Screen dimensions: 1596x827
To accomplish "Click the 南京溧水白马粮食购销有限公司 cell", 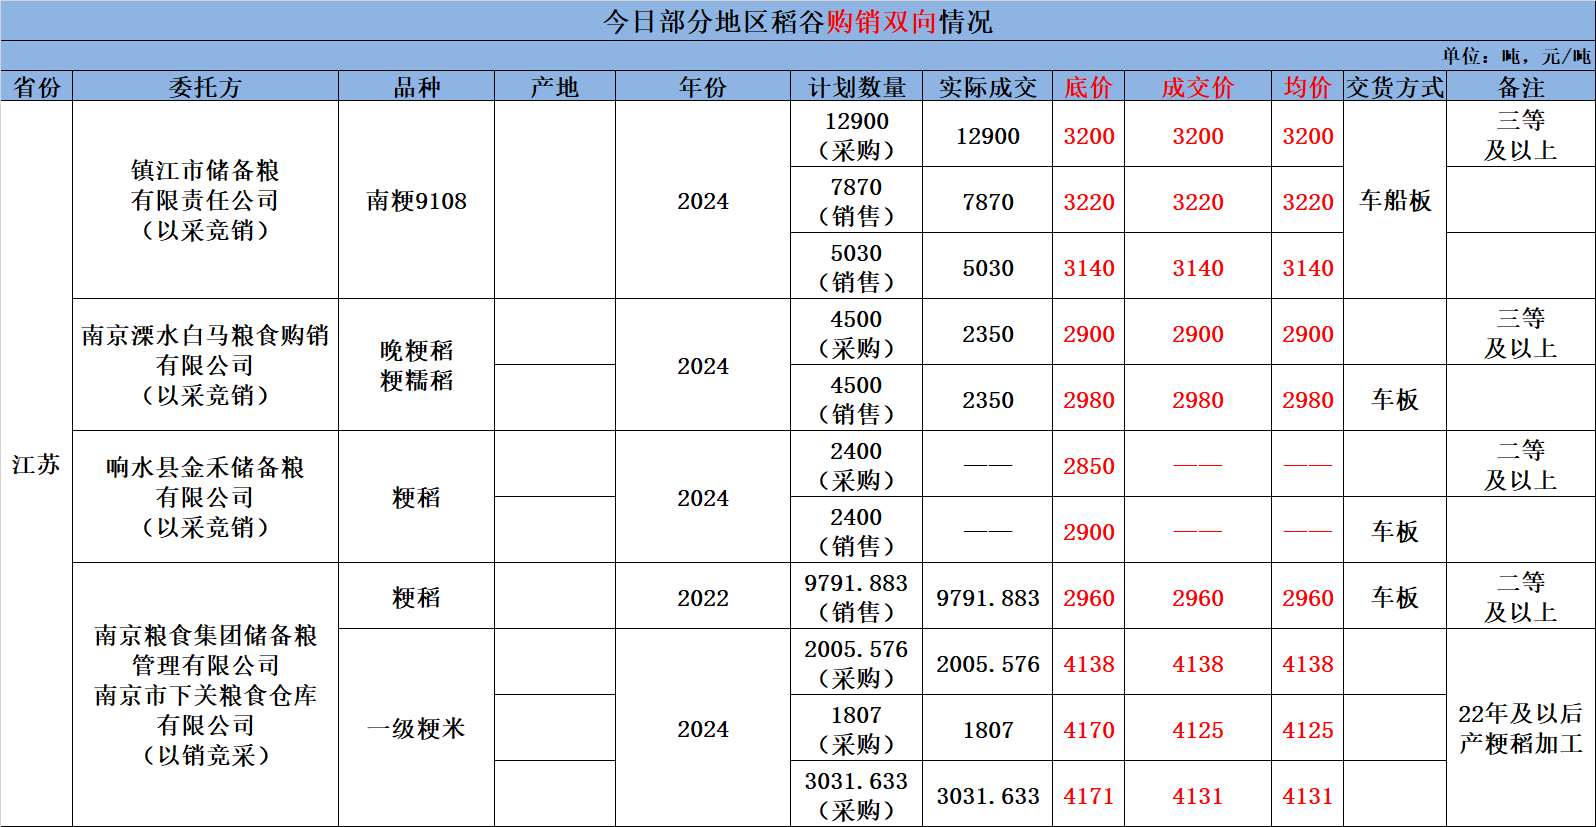I will pyautogui.click(x=205, y=365).
